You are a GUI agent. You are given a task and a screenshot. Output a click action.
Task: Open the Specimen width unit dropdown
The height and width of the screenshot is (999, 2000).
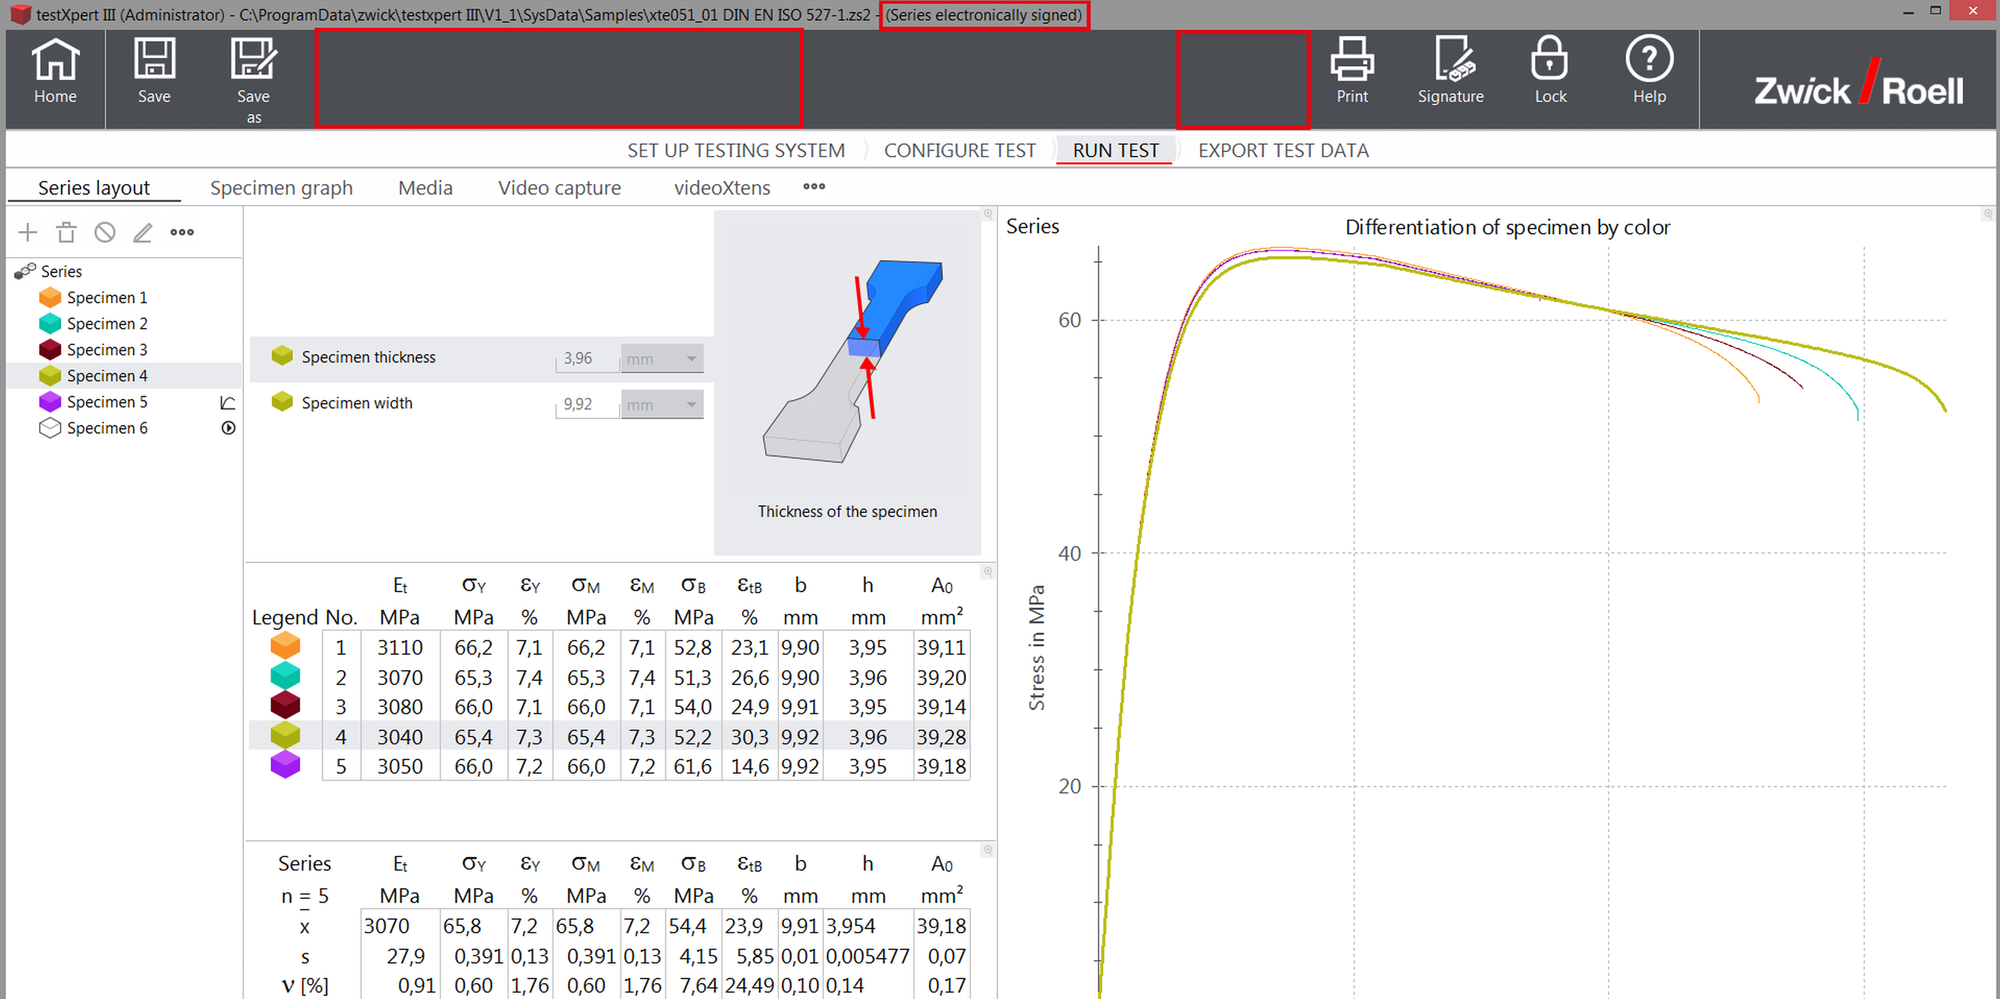click(662, 405)
